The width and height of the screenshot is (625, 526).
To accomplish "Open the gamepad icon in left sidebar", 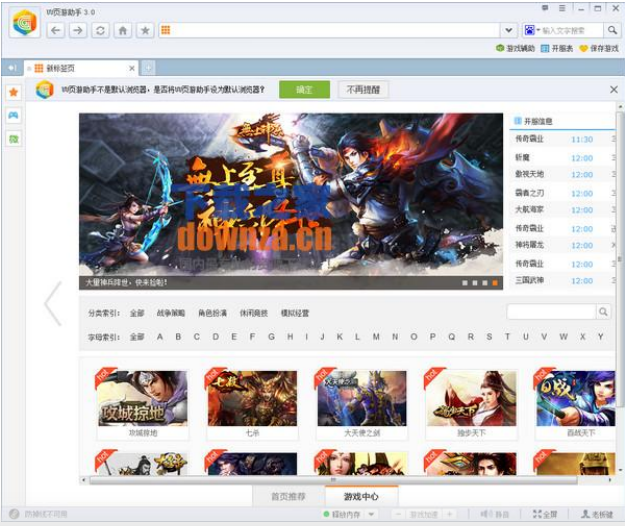I will [14, 116].
